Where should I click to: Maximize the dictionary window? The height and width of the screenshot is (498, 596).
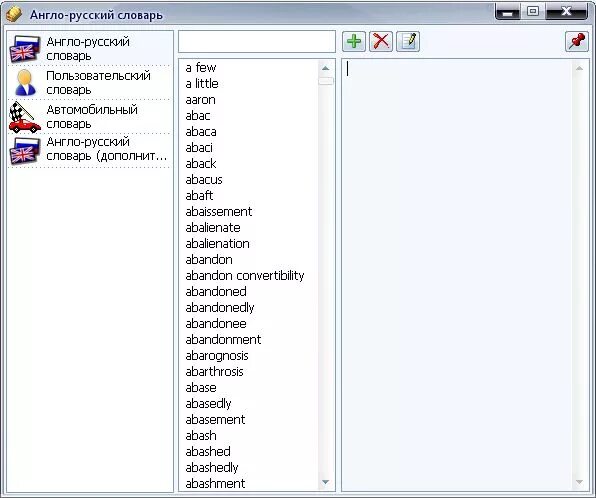[533, 11]
